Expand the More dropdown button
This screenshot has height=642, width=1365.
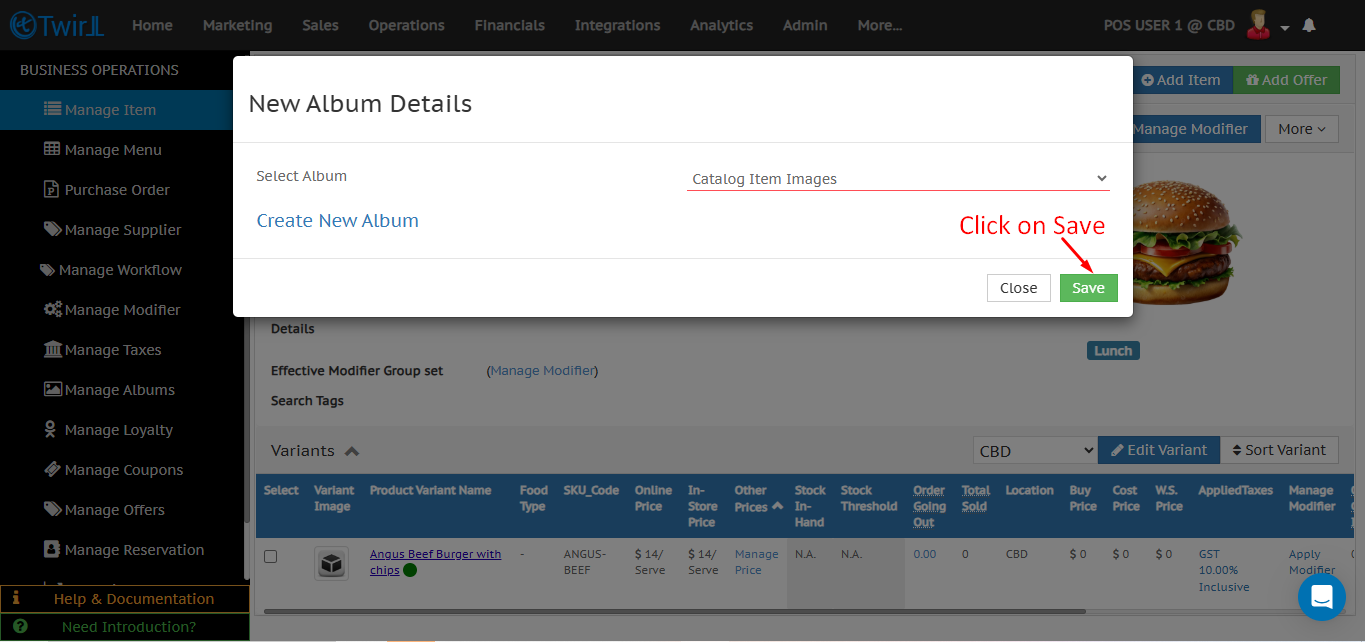pyautogui.click(x=1300, y=129)
